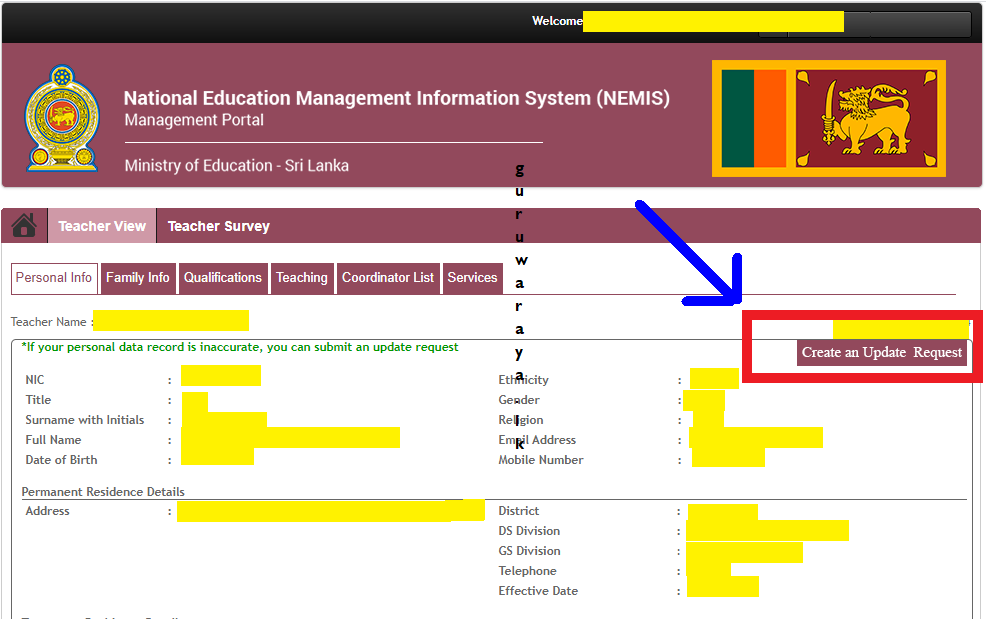
Task: Click the permanent residence Address field
Action: tap(330, 510)
